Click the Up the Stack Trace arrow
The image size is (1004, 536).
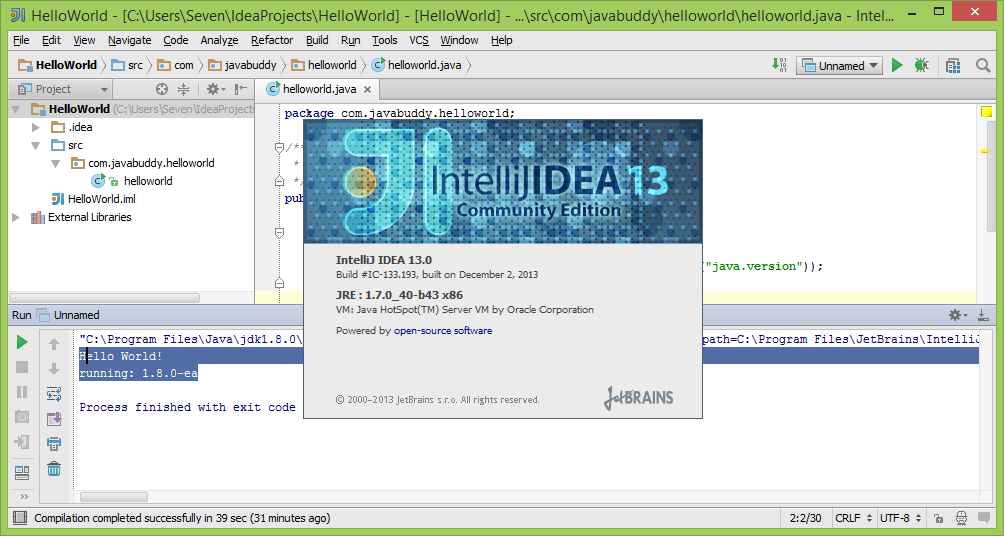coord(54,344)
